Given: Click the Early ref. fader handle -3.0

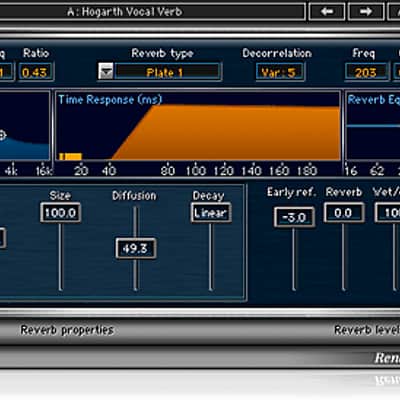Looking at the screenshot, I should (x=294, y=217).
